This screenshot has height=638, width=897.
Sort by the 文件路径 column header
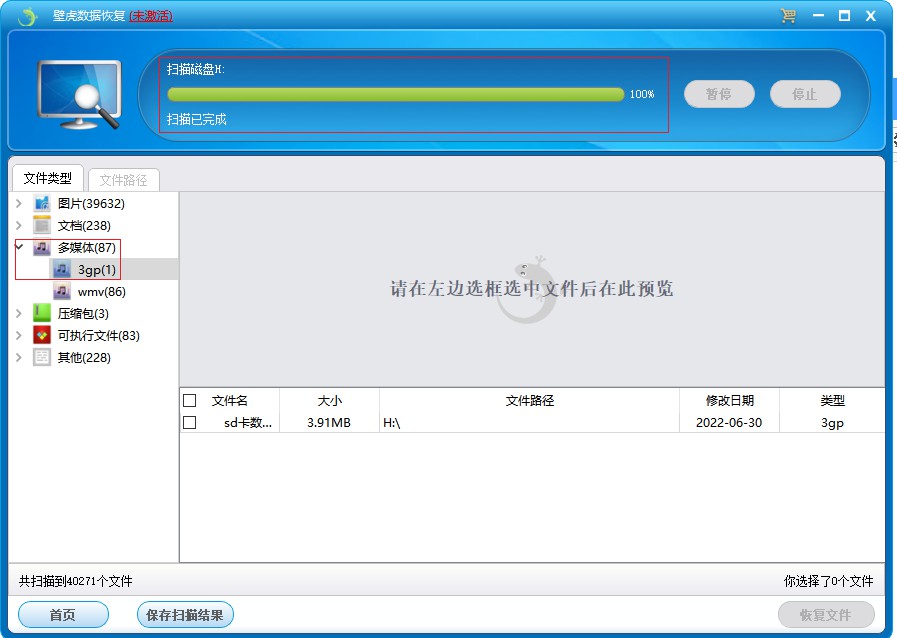530,401
